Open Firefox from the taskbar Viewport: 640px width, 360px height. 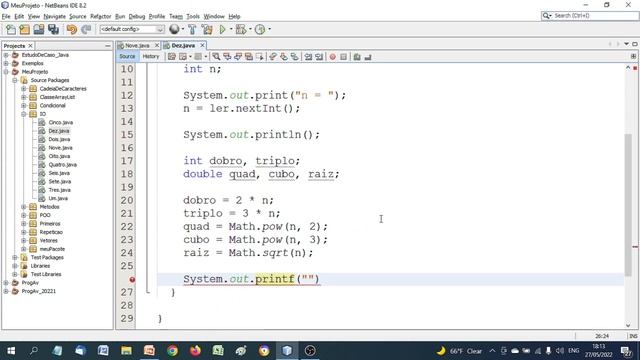(x=195, y=351)
